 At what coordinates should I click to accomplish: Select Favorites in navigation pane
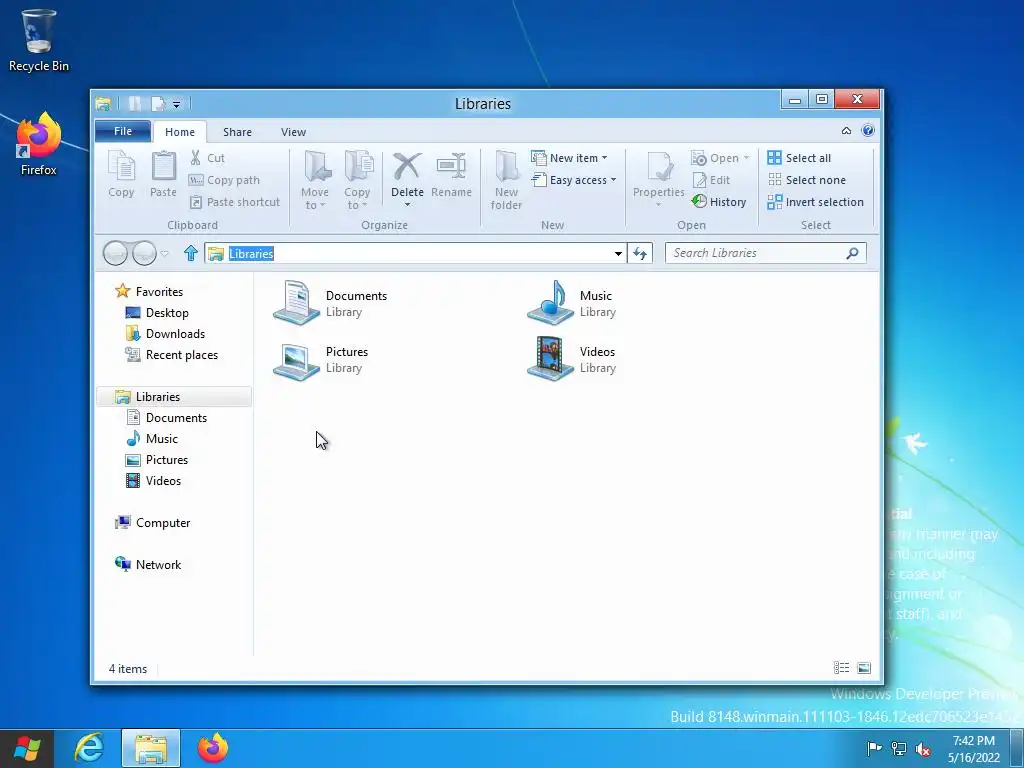(149, 292)
